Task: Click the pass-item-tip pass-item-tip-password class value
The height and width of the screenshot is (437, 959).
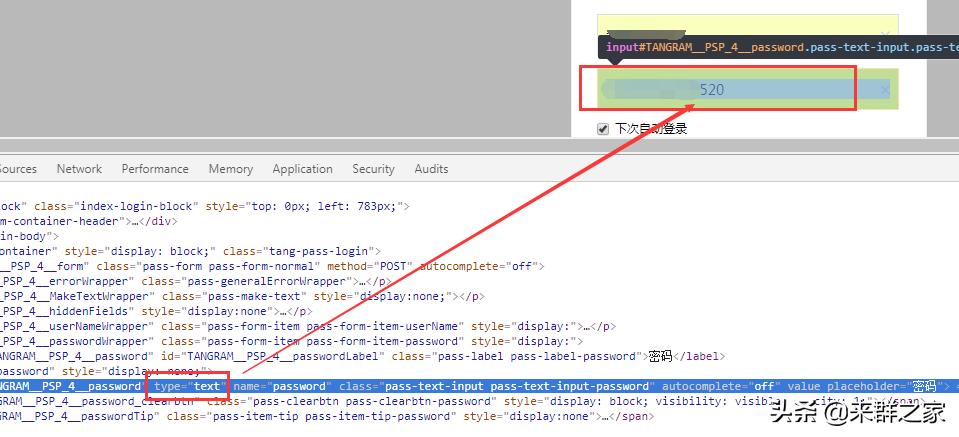Action: click(312, 416)
